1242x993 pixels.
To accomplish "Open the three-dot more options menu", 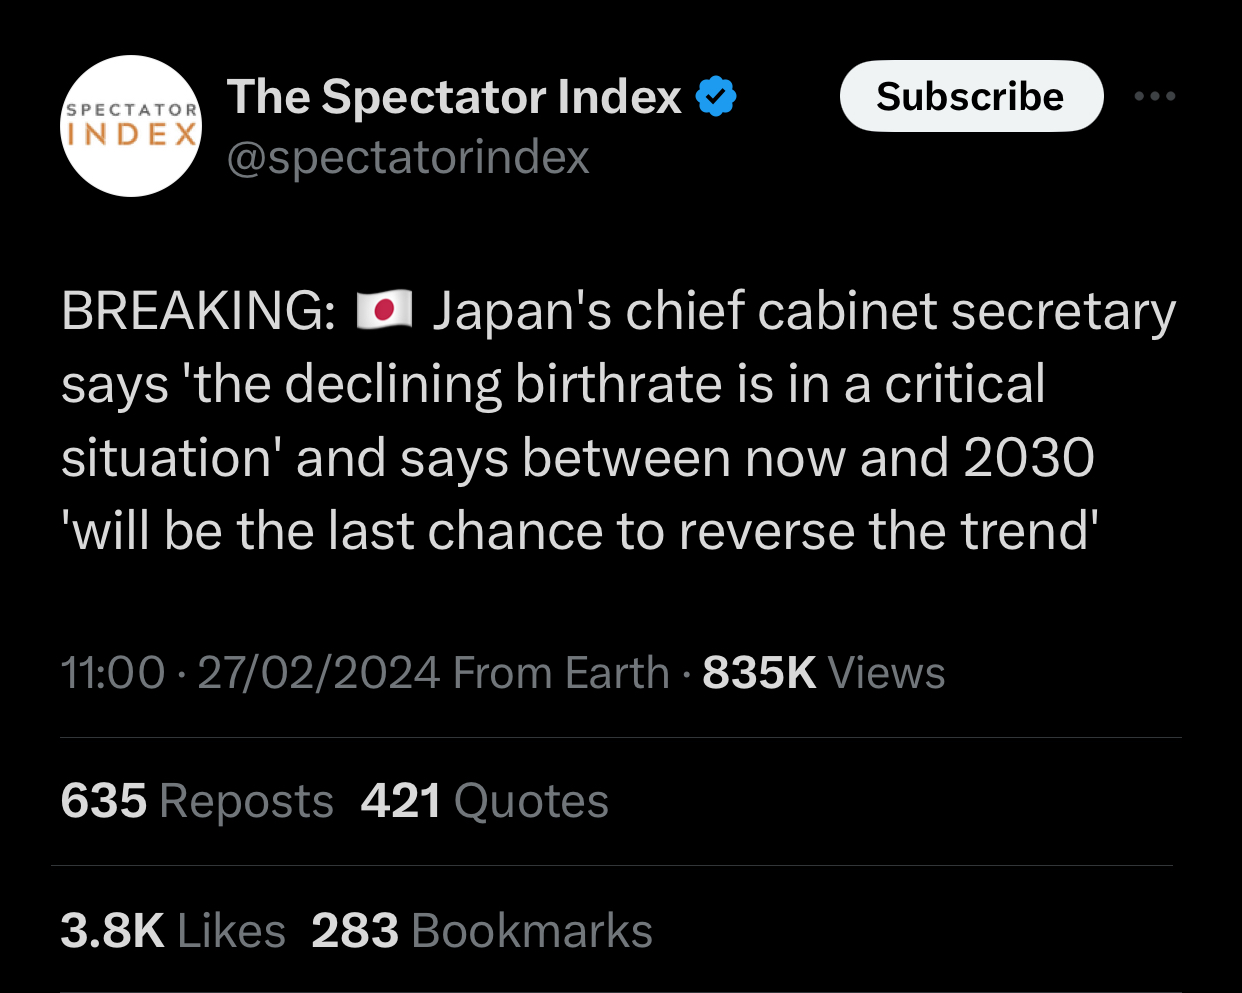I will click(1155, 96).
